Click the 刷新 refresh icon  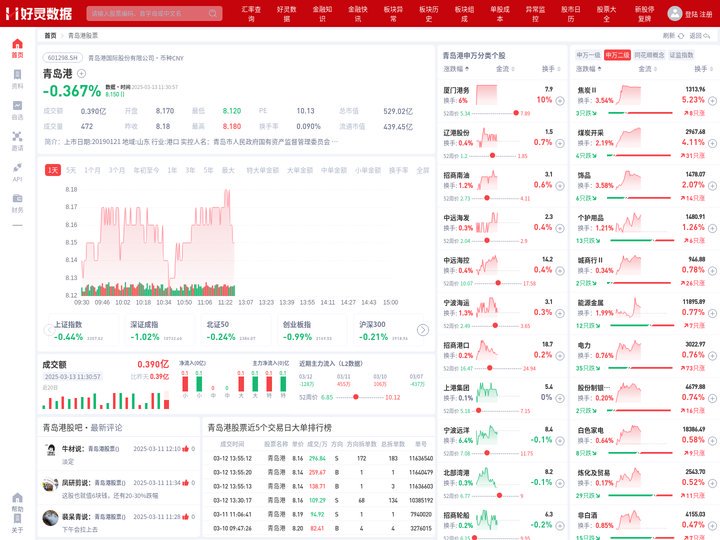[x=681, y=36]
